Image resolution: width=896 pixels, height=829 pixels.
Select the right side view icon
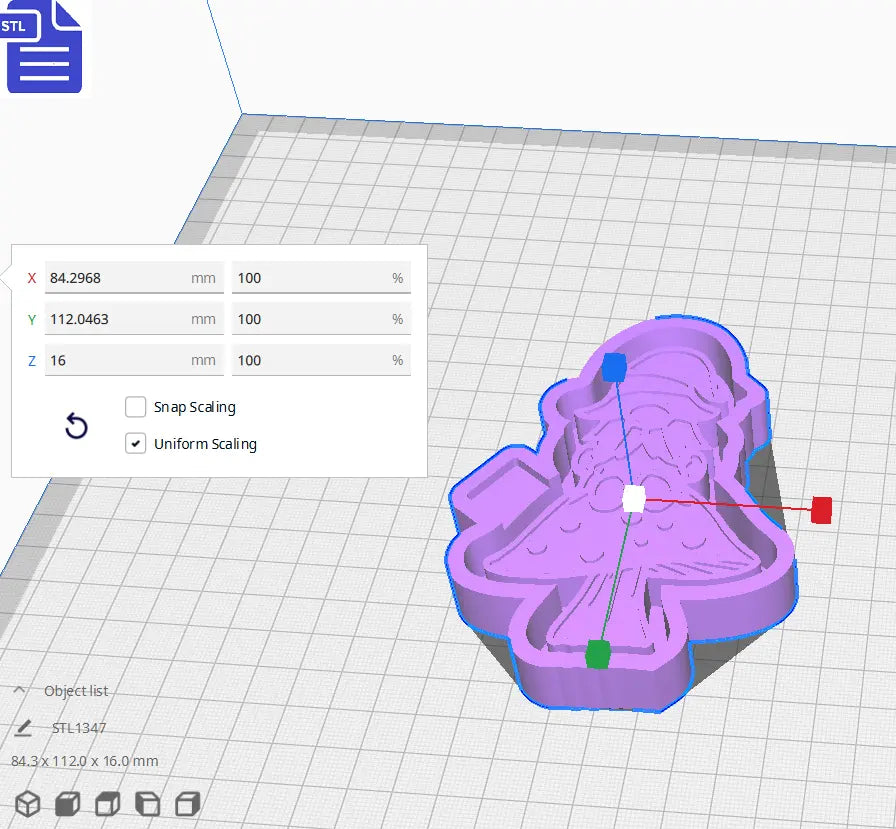187,804
